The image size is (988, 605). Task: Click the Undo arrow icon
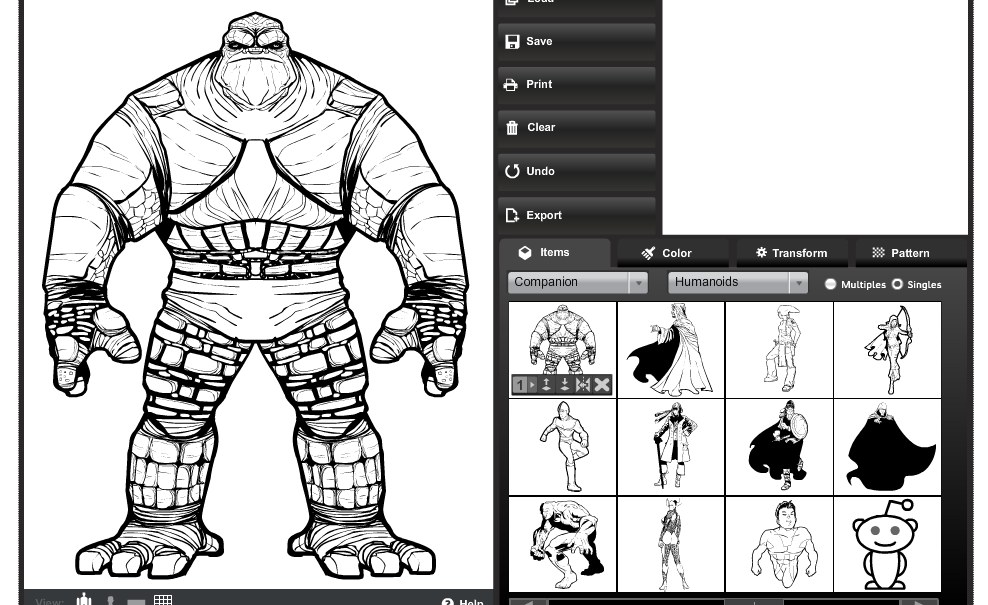pos(512,171)
